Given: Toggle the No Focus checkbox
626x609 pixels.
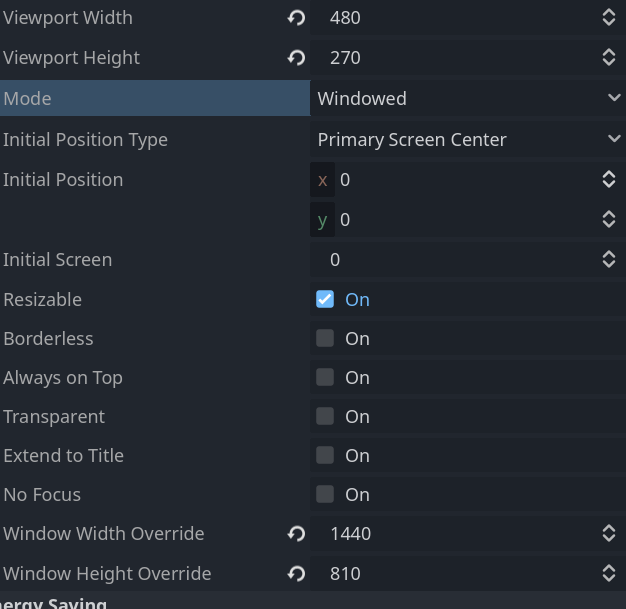Looking at the screenshot, I should (x=325, y=494).
